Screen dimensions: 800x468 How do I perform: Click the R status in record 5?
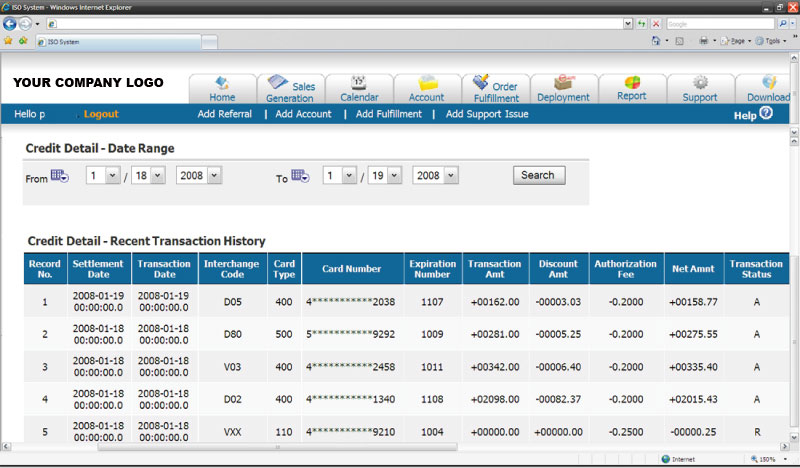pyautogui.click(x=757, y=432)
